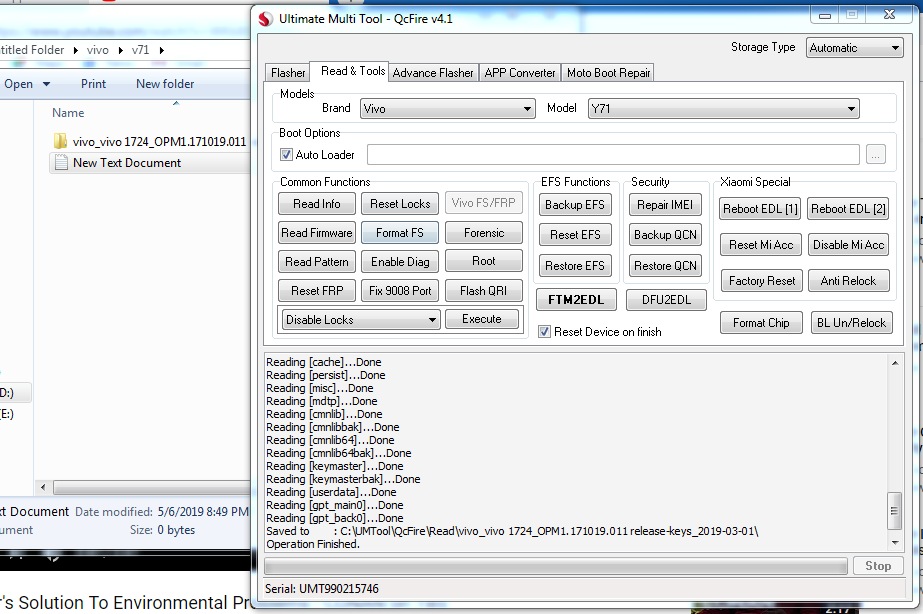Click the Enable Diag button

400,261
